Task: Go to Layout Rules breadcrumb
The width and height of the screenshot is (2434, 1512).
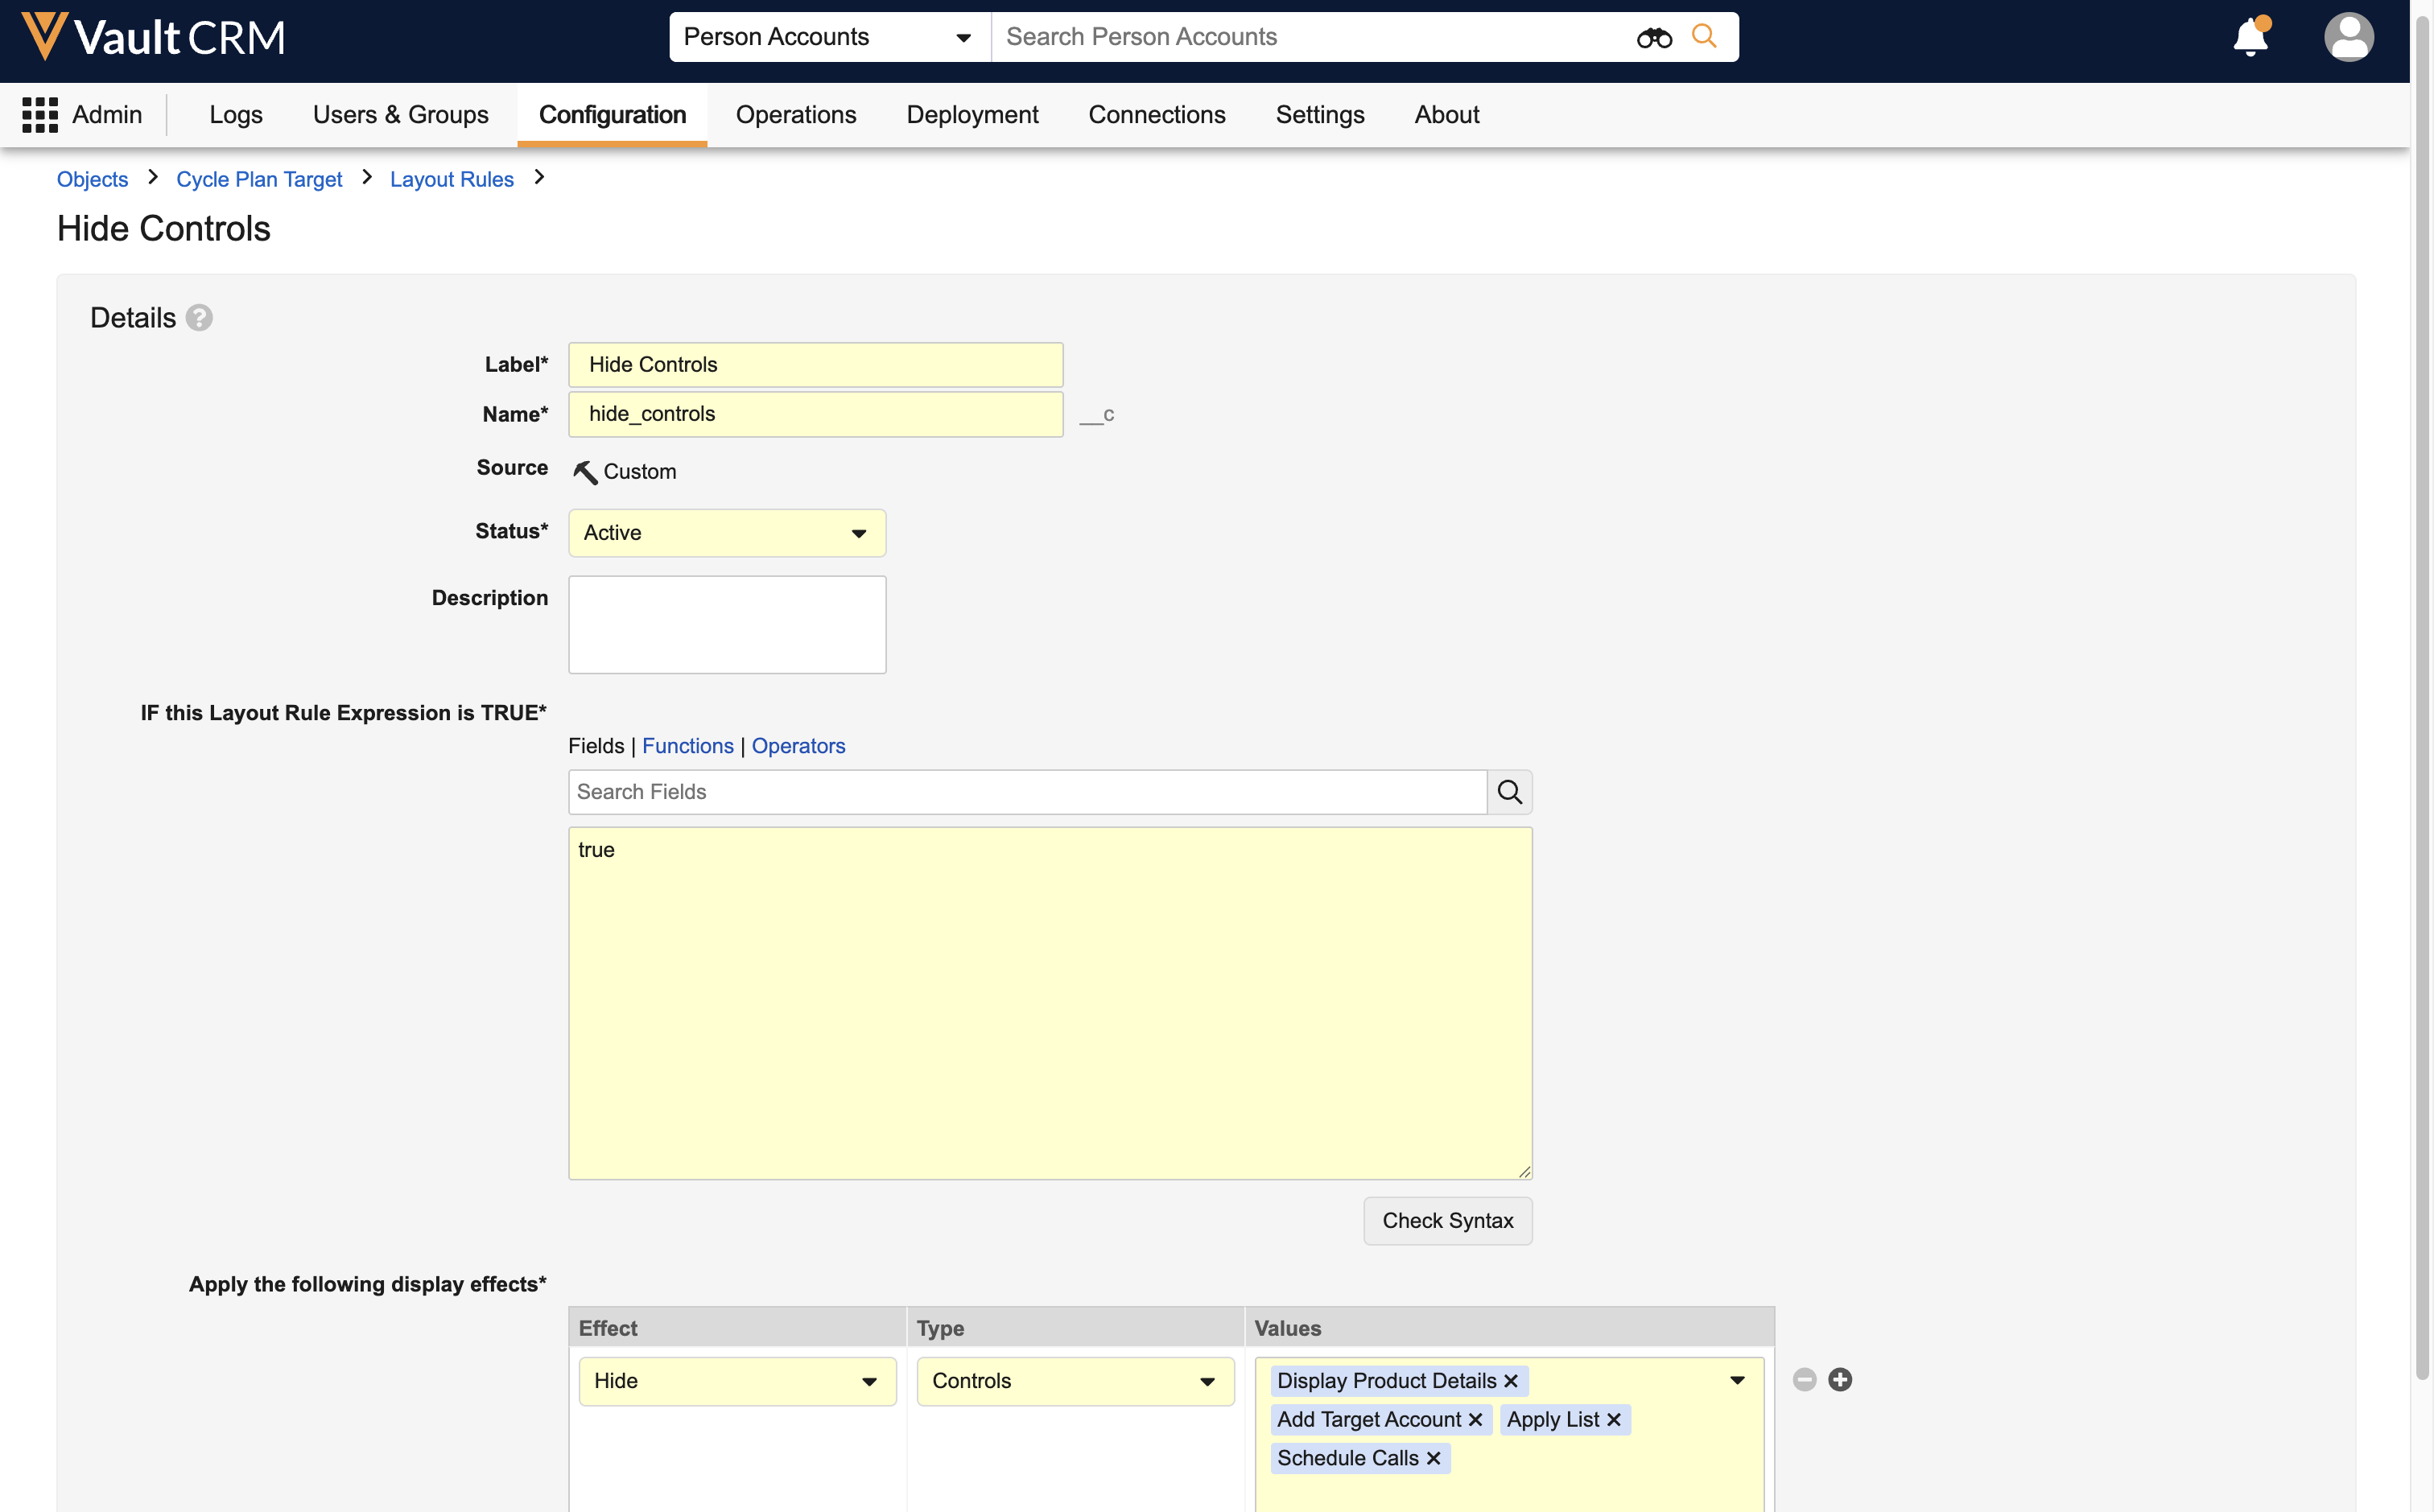Action: coord(452,179)
